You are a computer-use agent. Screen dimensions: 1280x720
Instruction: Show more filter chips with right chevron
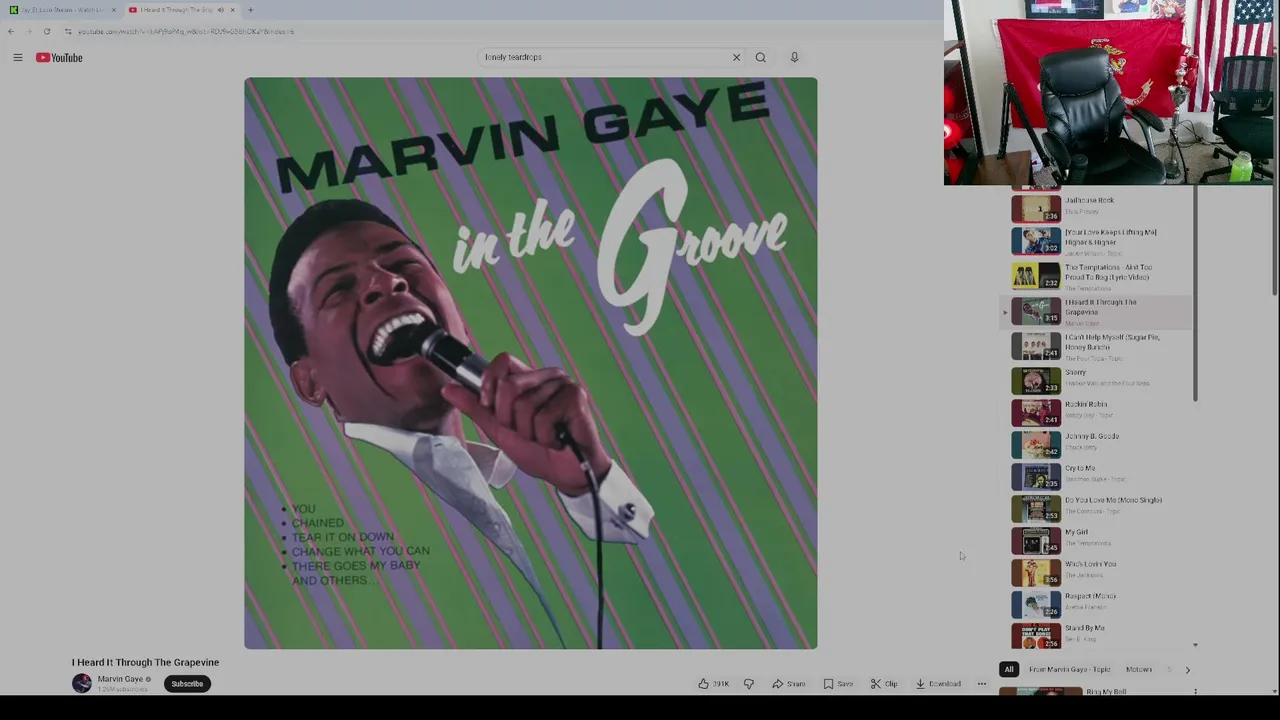(x=1187, y=670)
